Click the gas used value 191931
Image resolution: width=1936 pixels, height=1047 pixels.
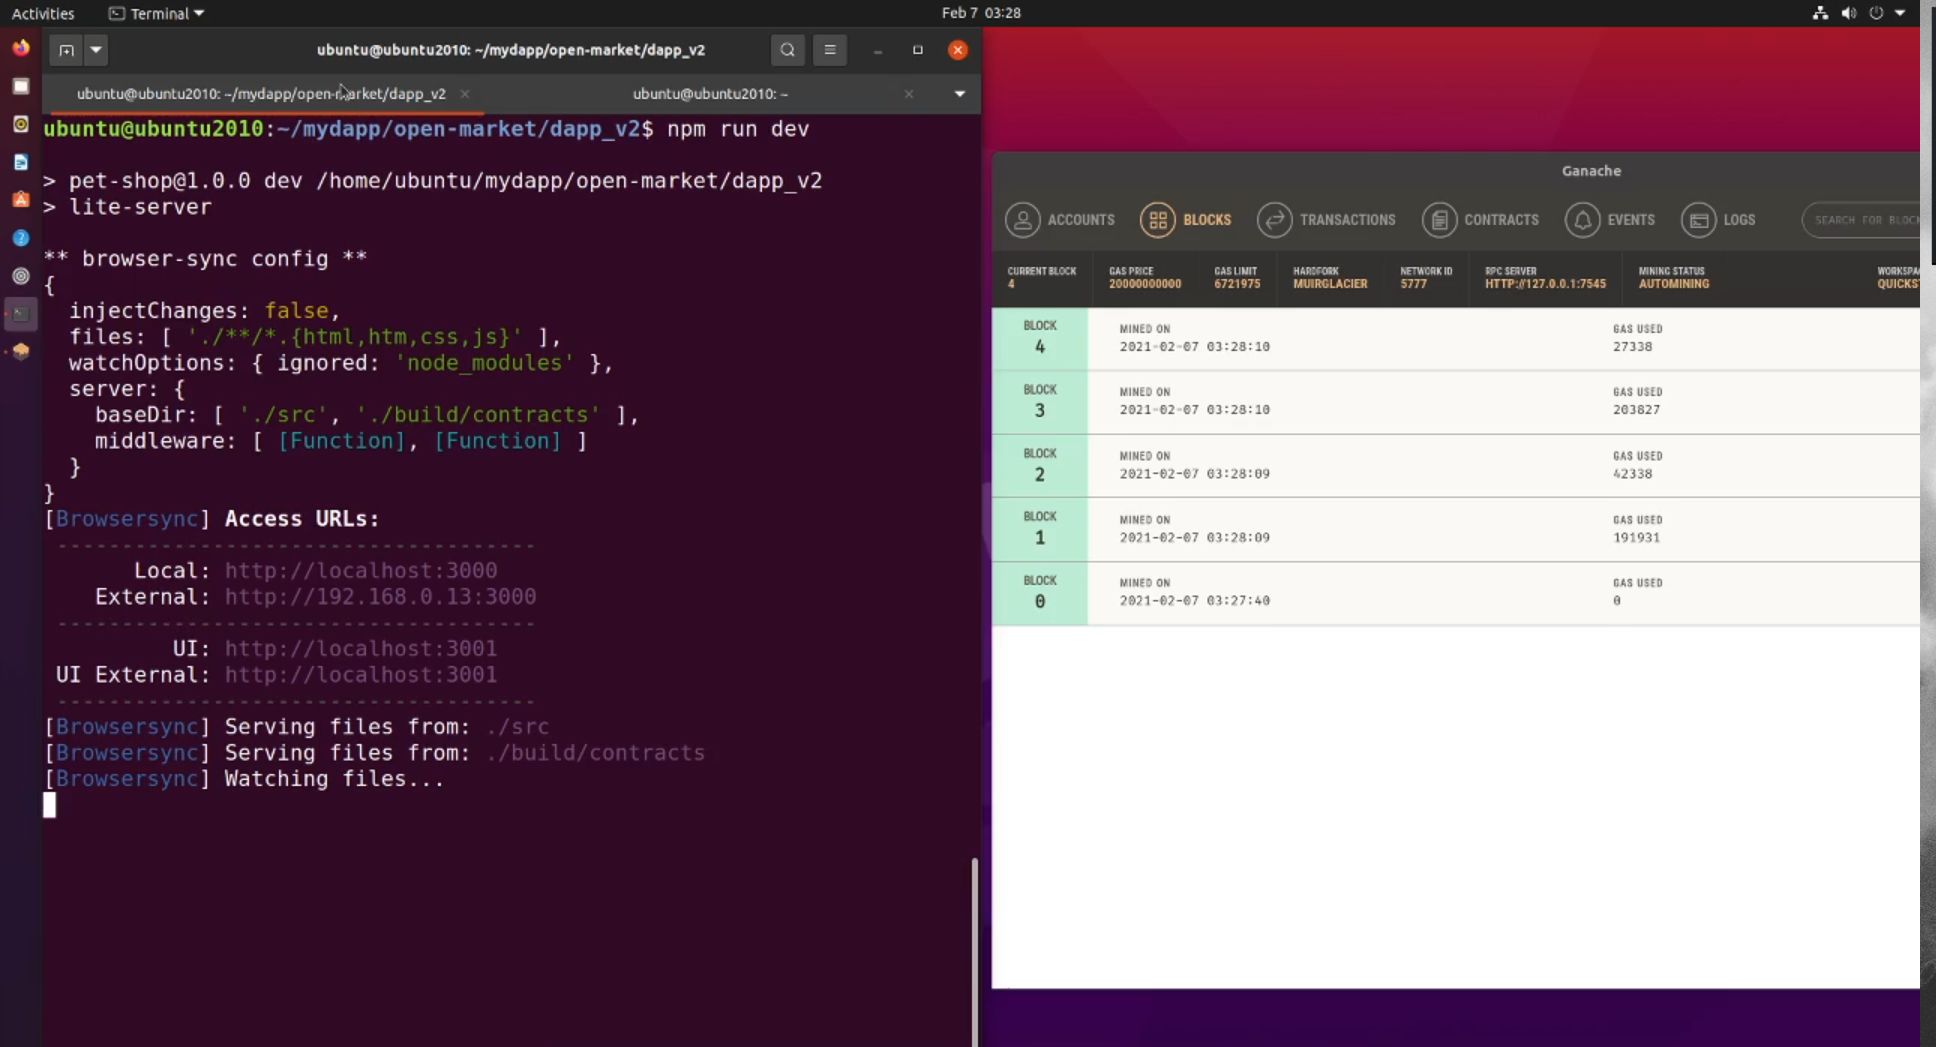click(x=1636, y=538)
